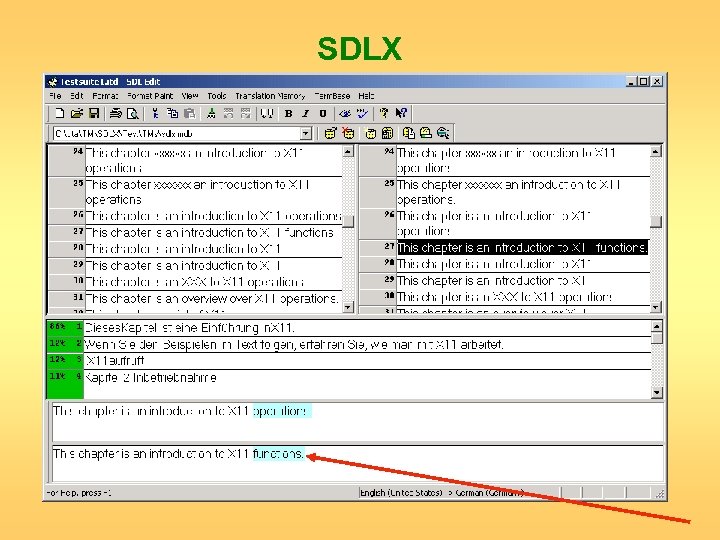Open the TermBase menu
Viewport: 720px width, 540px height.
[332, 96]
